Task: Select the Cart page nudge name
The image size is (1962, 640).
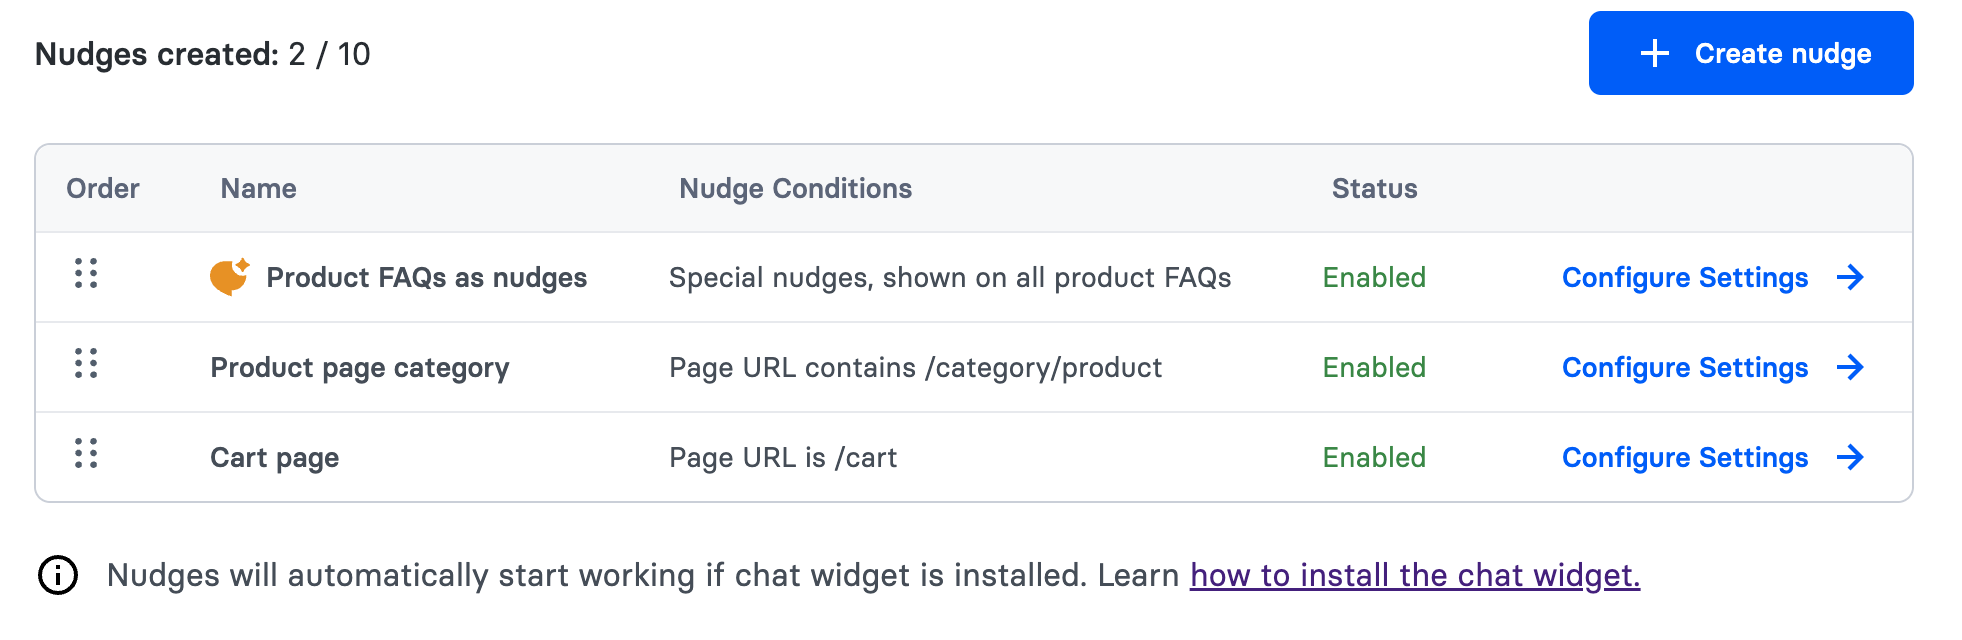Action: click(x=275, y=457)
